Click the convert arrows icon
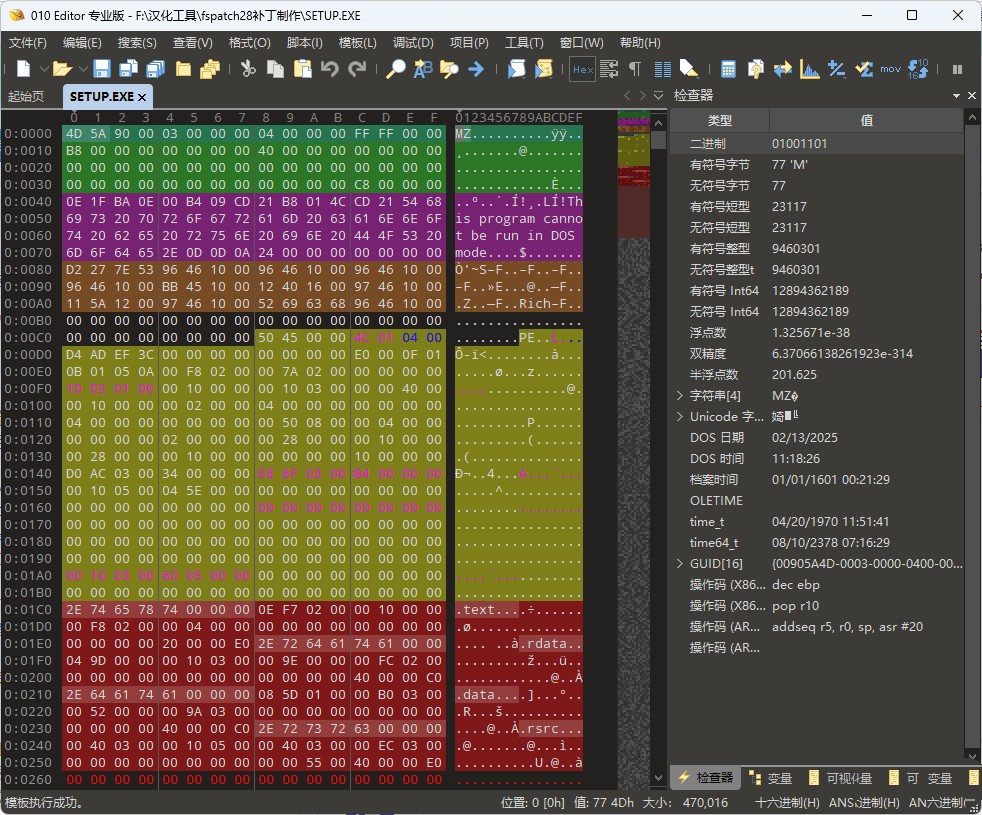 [782, 68]
